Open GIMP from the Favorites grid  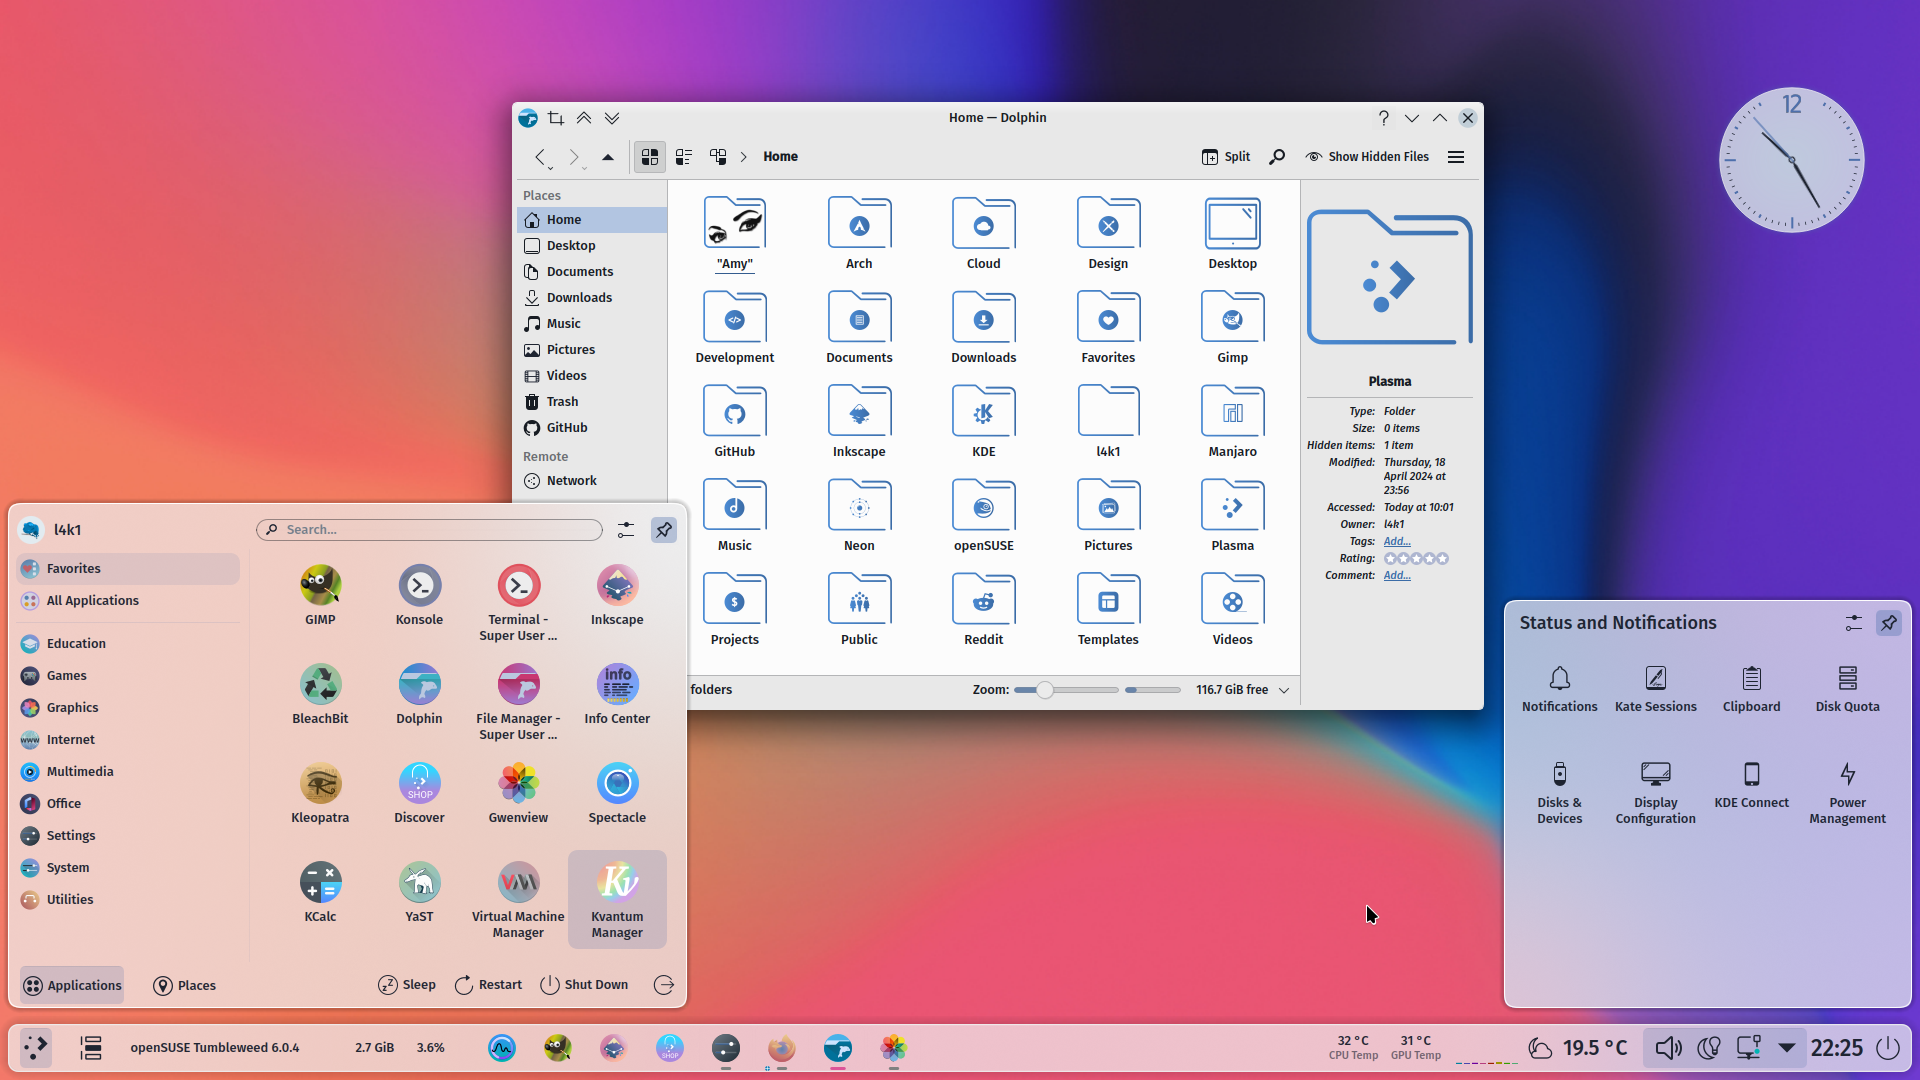pos(320,596)
